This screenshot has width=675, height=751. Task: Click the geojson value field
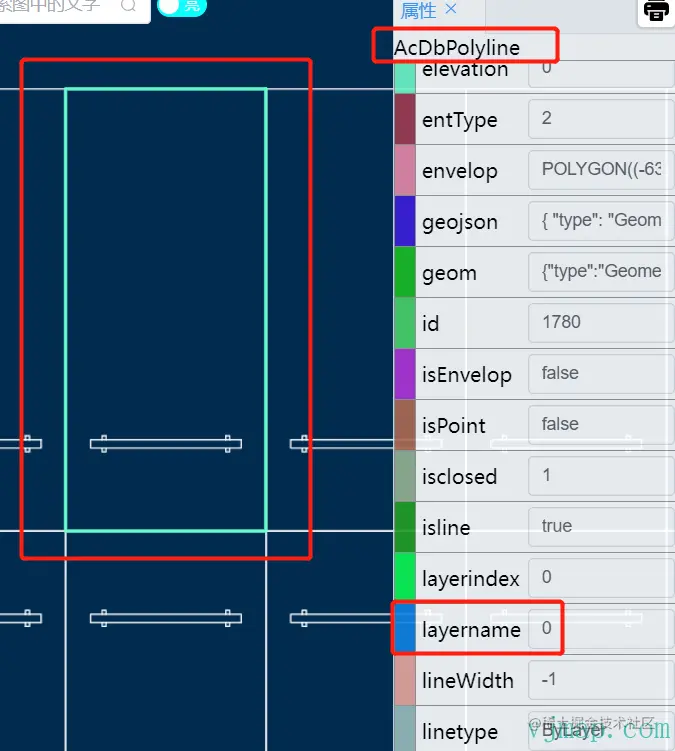click(x=601, y=220)
